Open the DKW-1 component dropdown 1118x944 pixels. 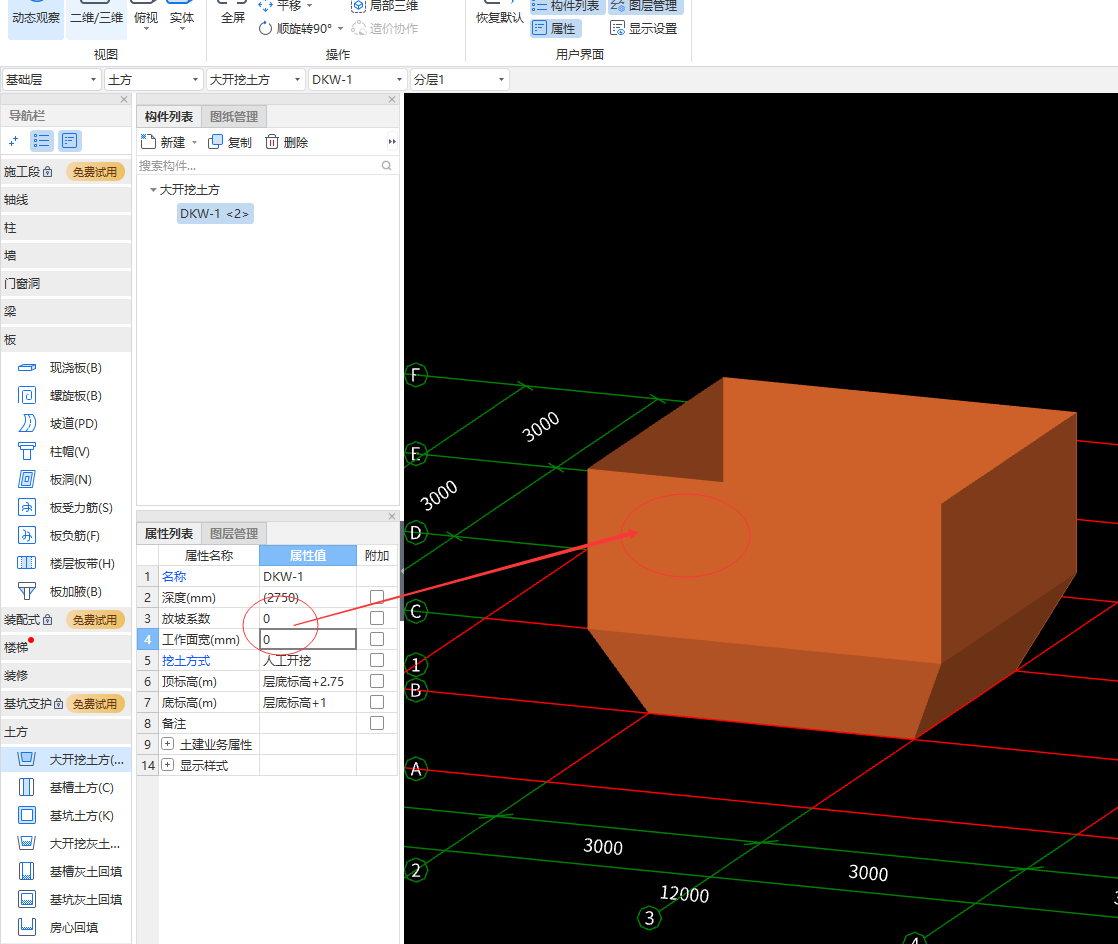(358, 80)
